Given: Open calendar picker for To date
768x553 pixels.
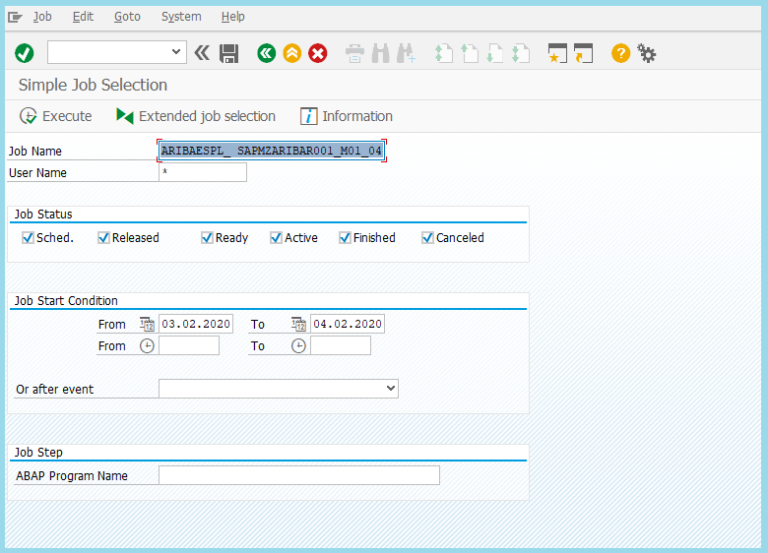Looking at the screenshot, I should [298, 324].
